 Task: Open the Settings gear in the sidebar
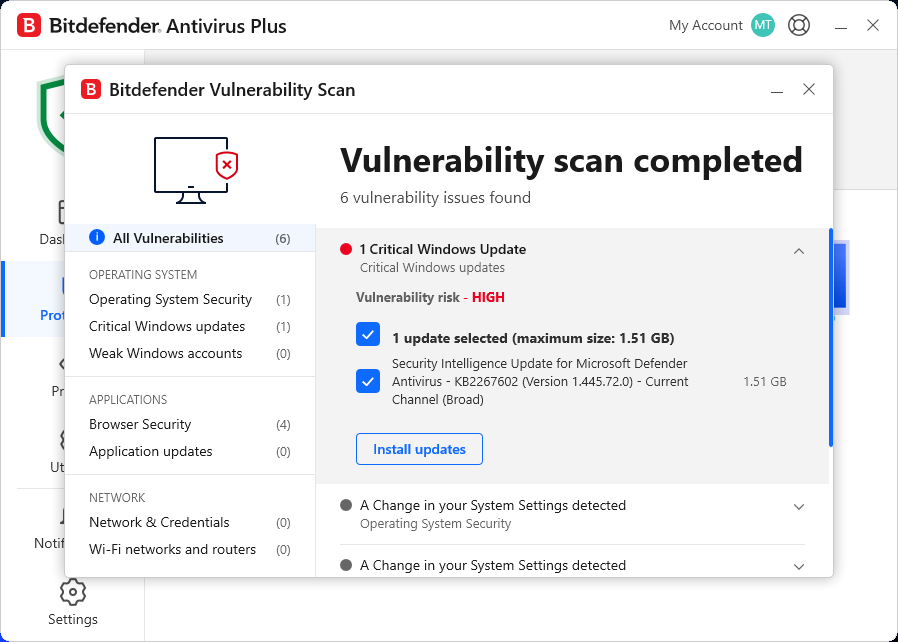(x=72, y=592)
